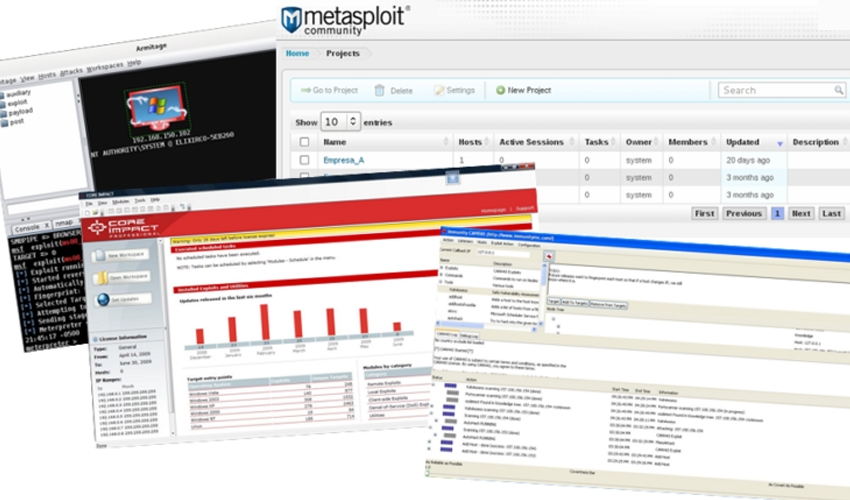This screenshot has width=850, height=500.
Task: Open the Configuration menu in CANVAS
Action: point(529,245)
